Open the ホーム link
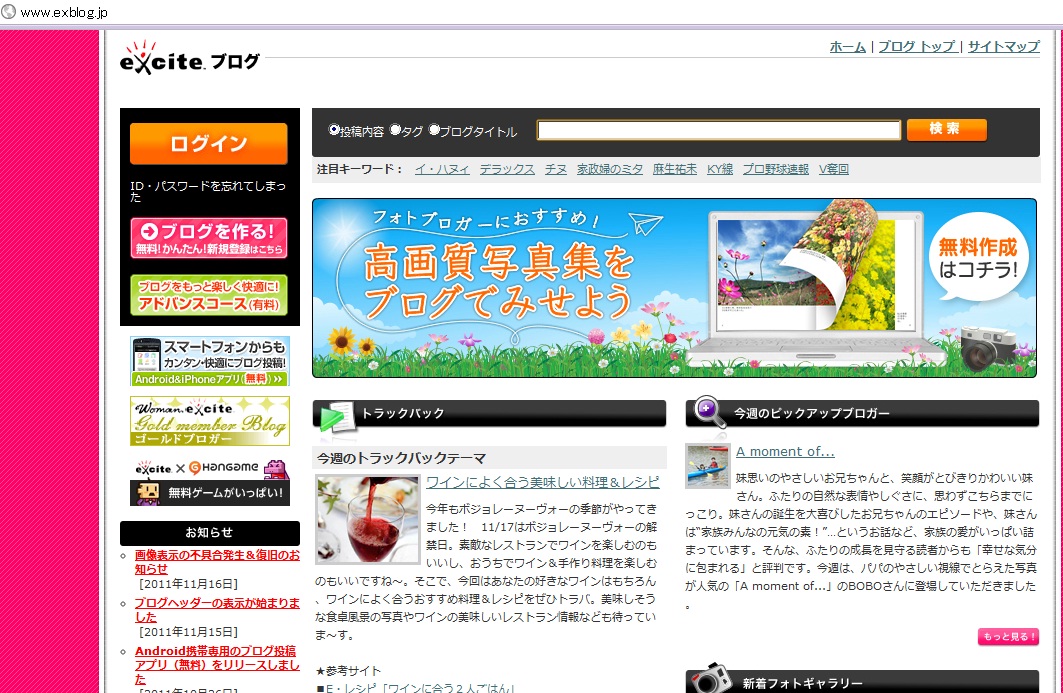Viewport: 1063px width, 693px height. (847, 47)
